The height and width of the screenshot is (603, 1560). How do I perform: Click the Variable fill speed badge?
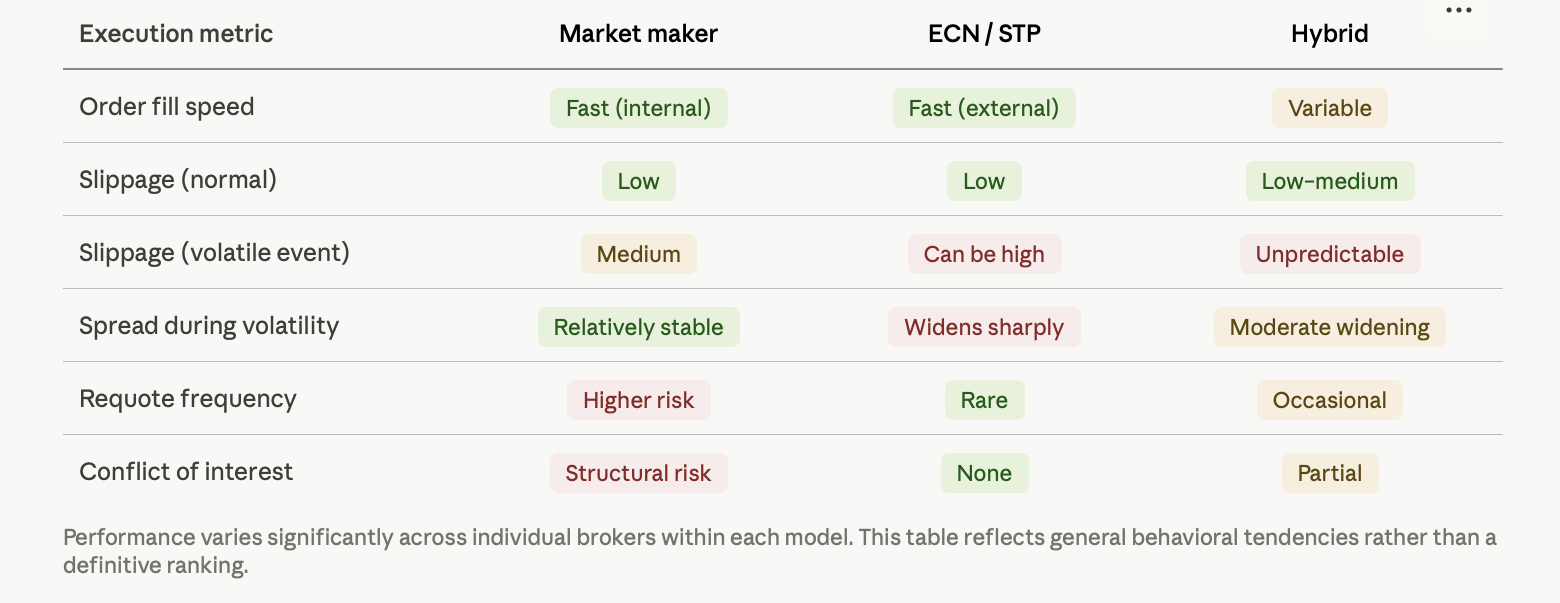click(1329, 108)
